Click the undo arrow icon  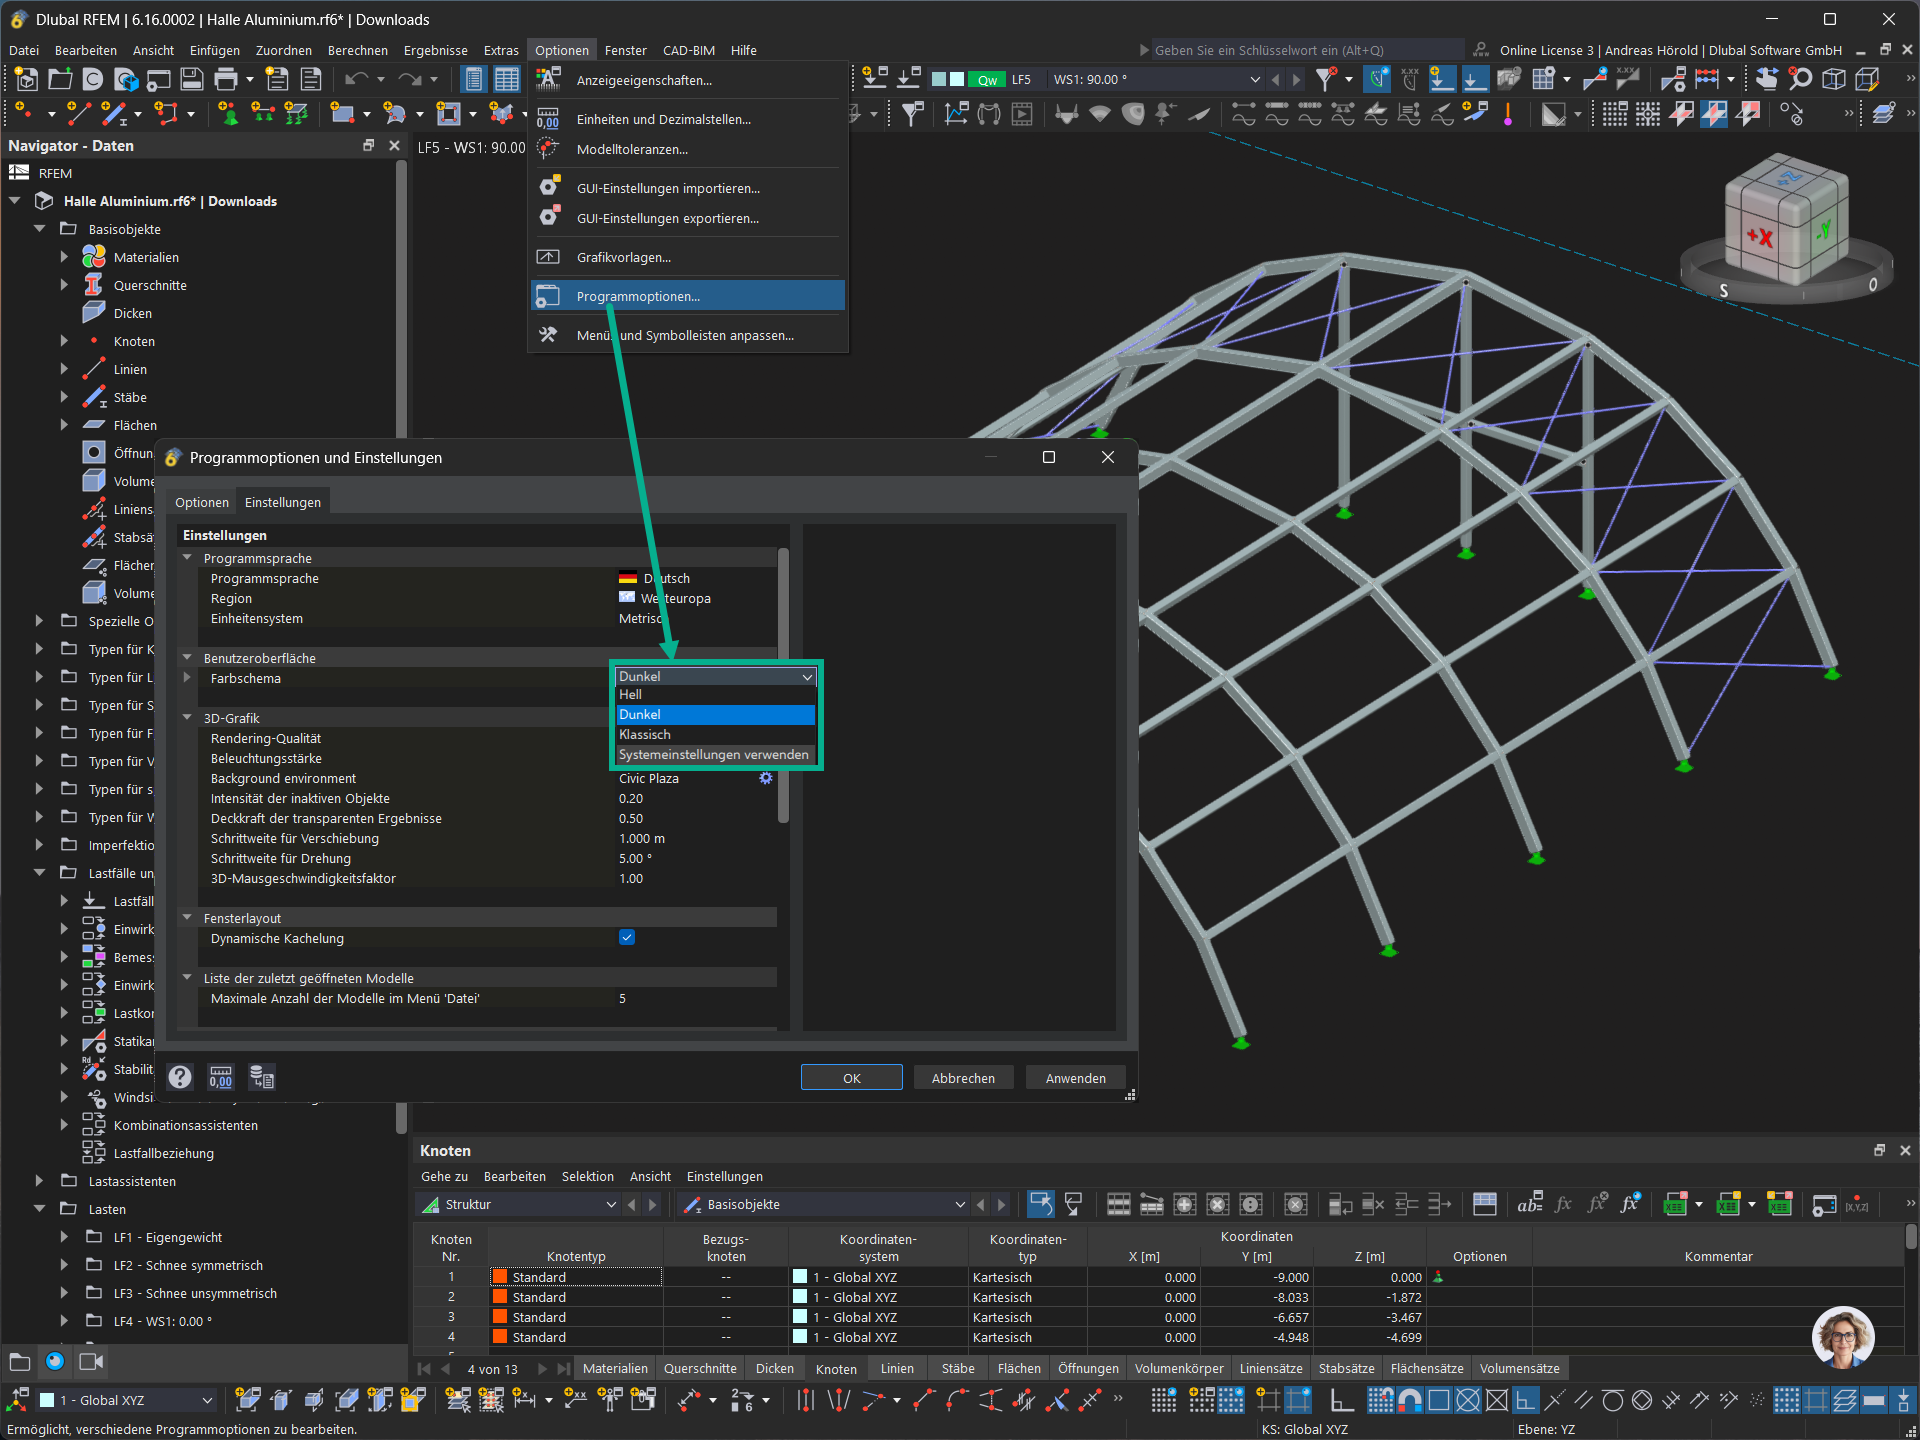click(355, 79)
